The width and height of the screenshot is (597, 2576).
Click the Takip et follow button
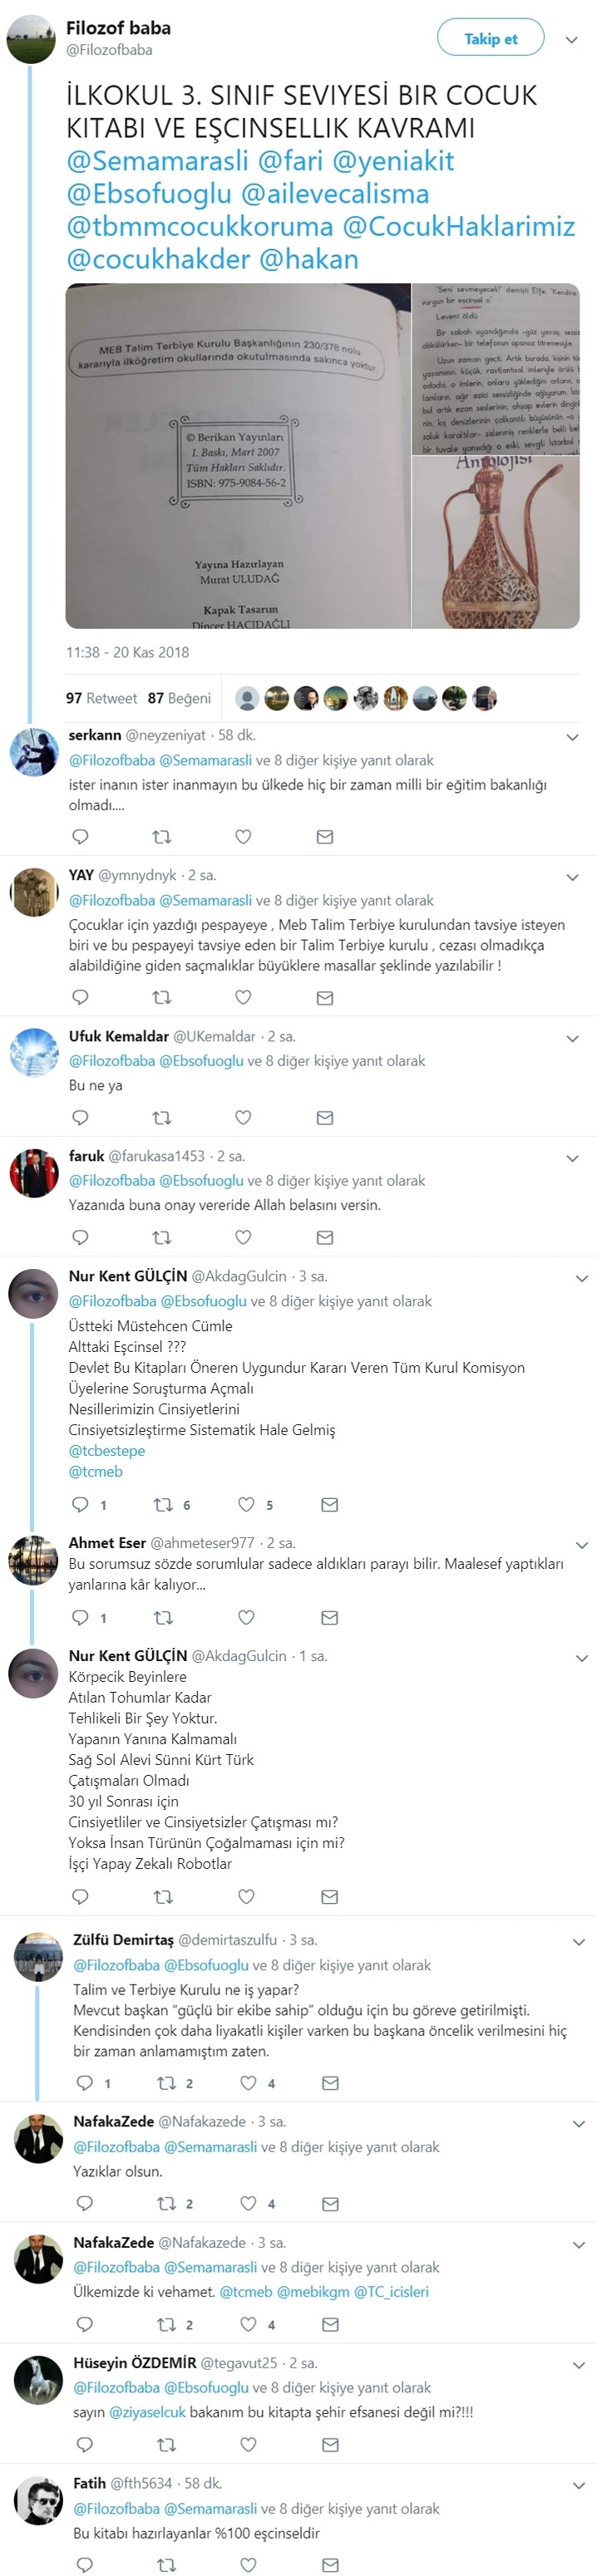click(490, 39)
